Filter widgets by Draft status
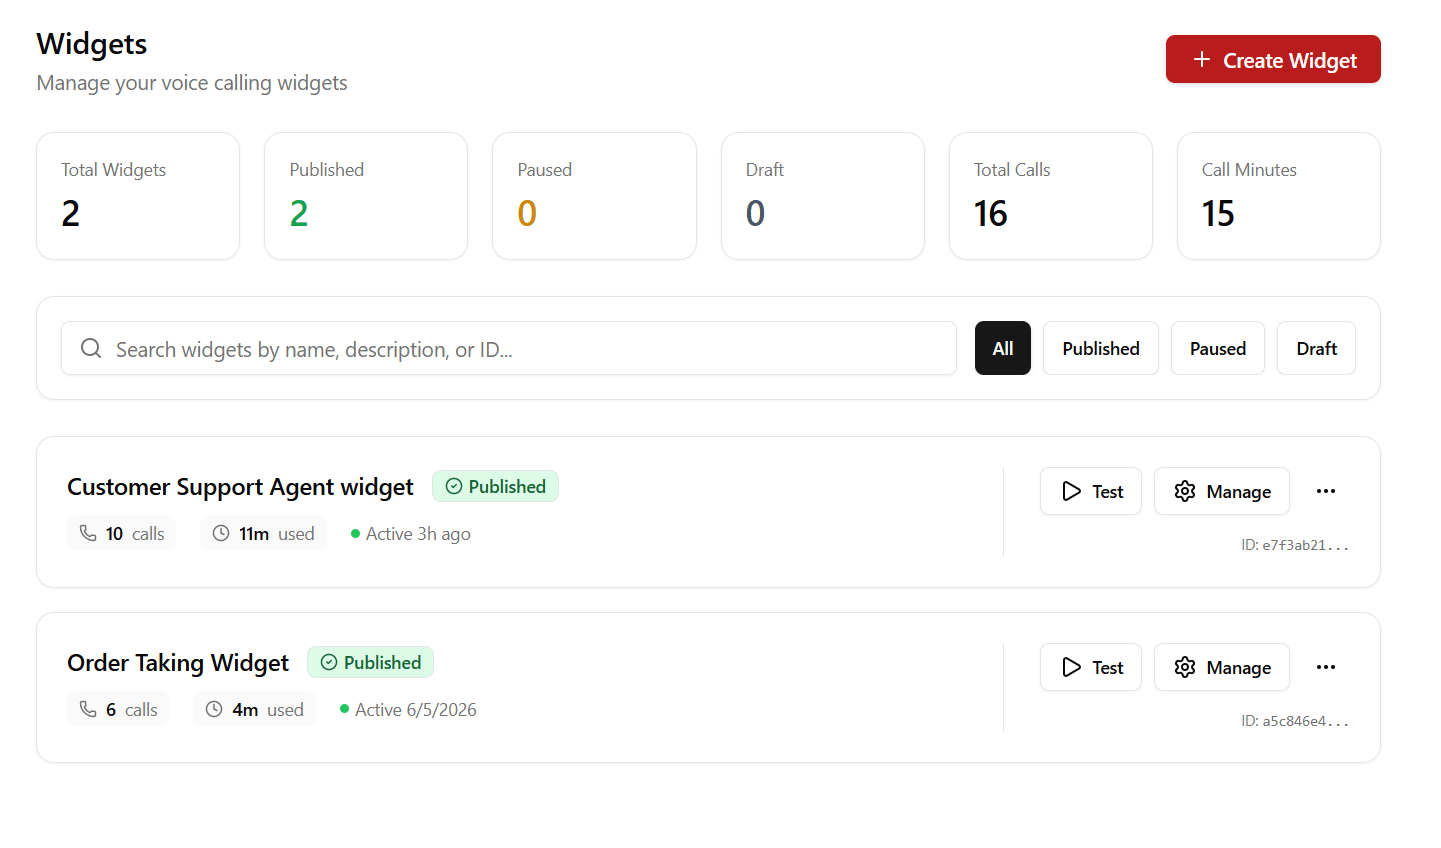This screenshot has height=848, width=1441. (1316, 348)
